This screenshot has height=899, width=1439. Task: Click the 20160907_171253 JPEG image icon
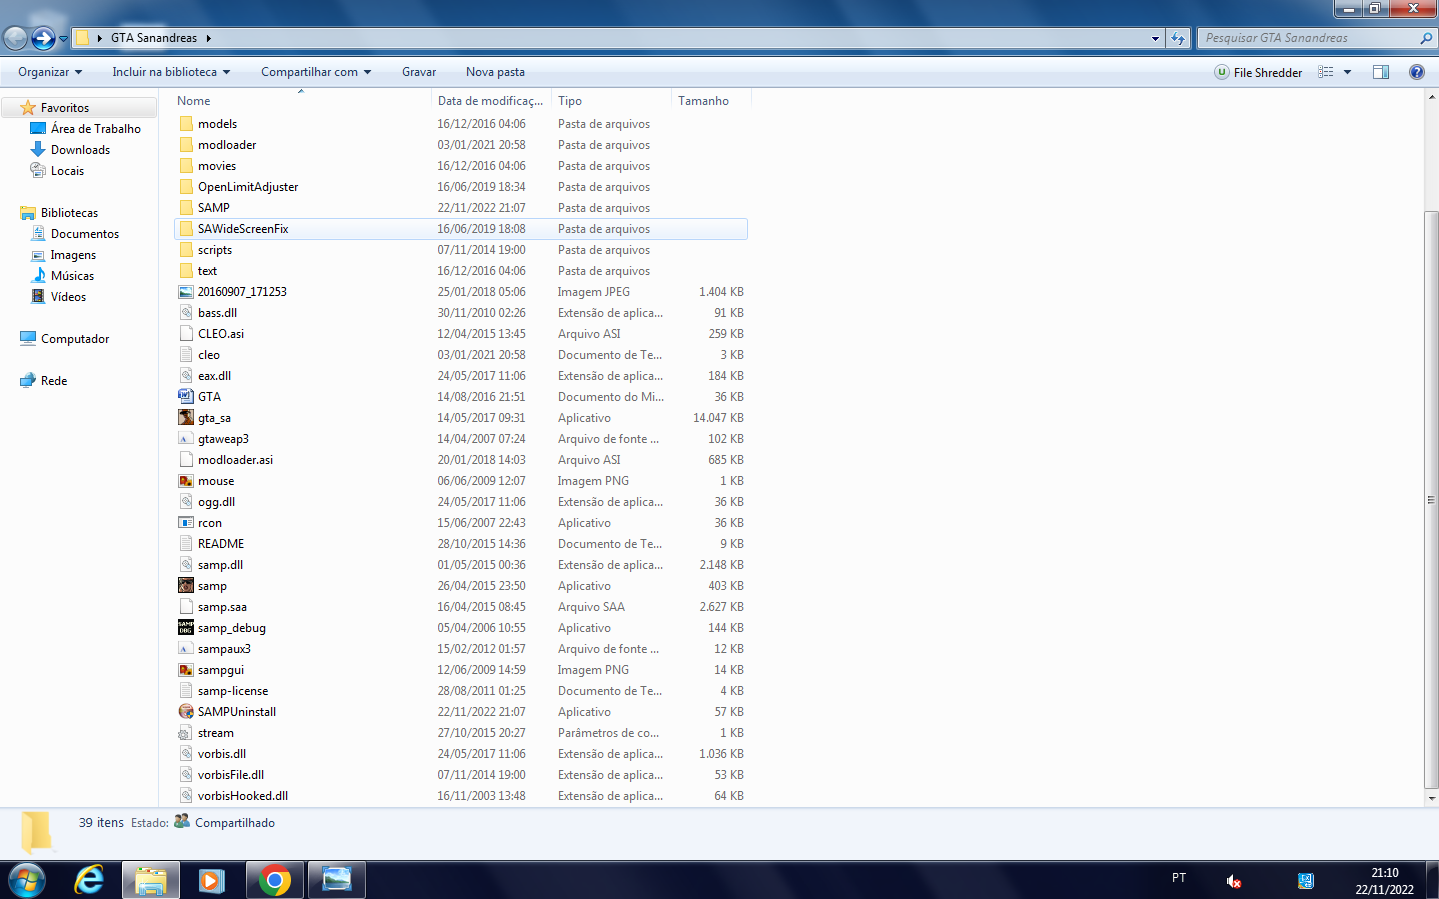tap(186, 292)
